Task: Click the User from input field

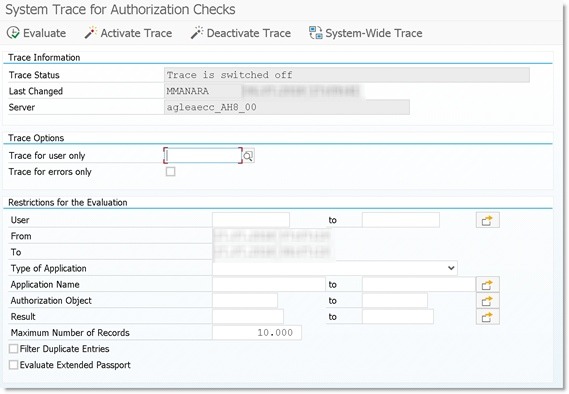Action: 251,220
